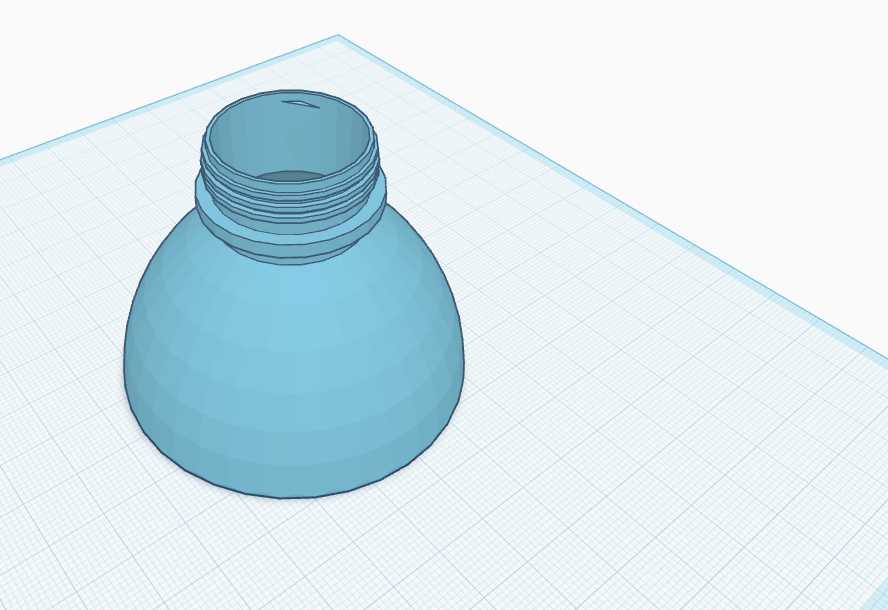Click the far corner of the workplane
The height and width of the screenshot is (610, 888).
[x=338, y=36]
